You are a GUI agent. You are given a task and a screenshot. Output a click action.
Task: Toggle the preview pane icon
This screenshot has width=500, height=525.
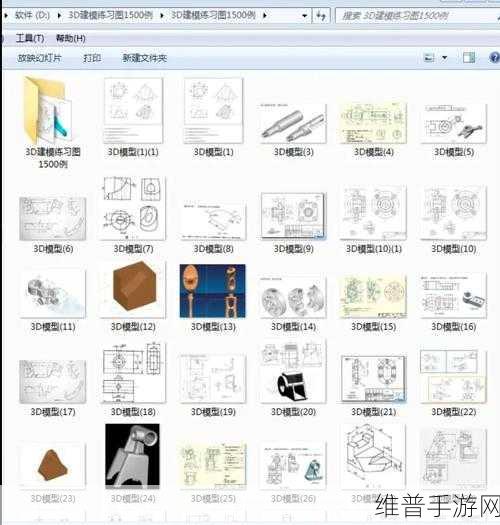pos(469,58)
